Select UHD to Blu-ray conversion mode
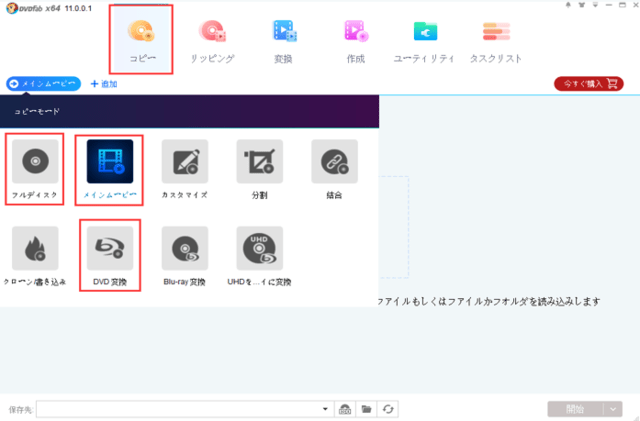 coord(260,248)
